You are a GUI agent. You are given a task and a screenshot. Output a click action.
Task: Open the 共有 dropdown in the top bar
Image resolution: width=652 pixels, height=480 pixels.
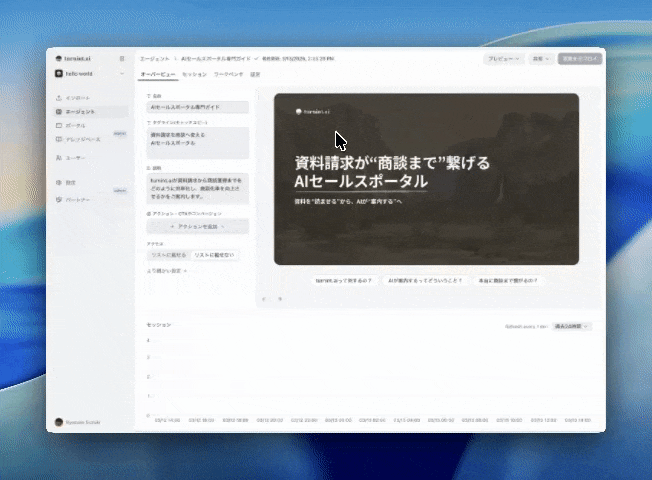[541, 59]
